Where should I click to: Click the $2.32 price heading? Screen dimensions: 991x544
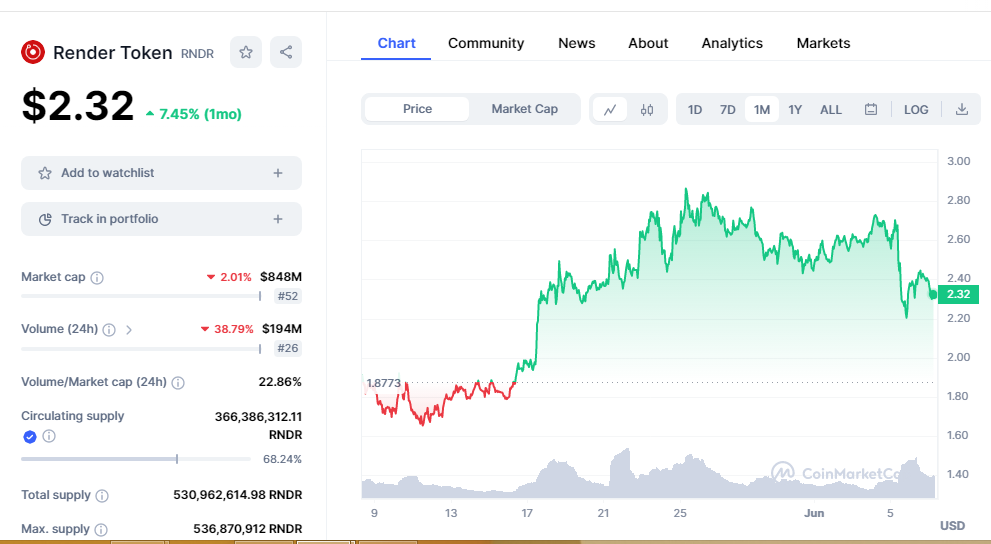pyautogui.click(x=78, y=106)
